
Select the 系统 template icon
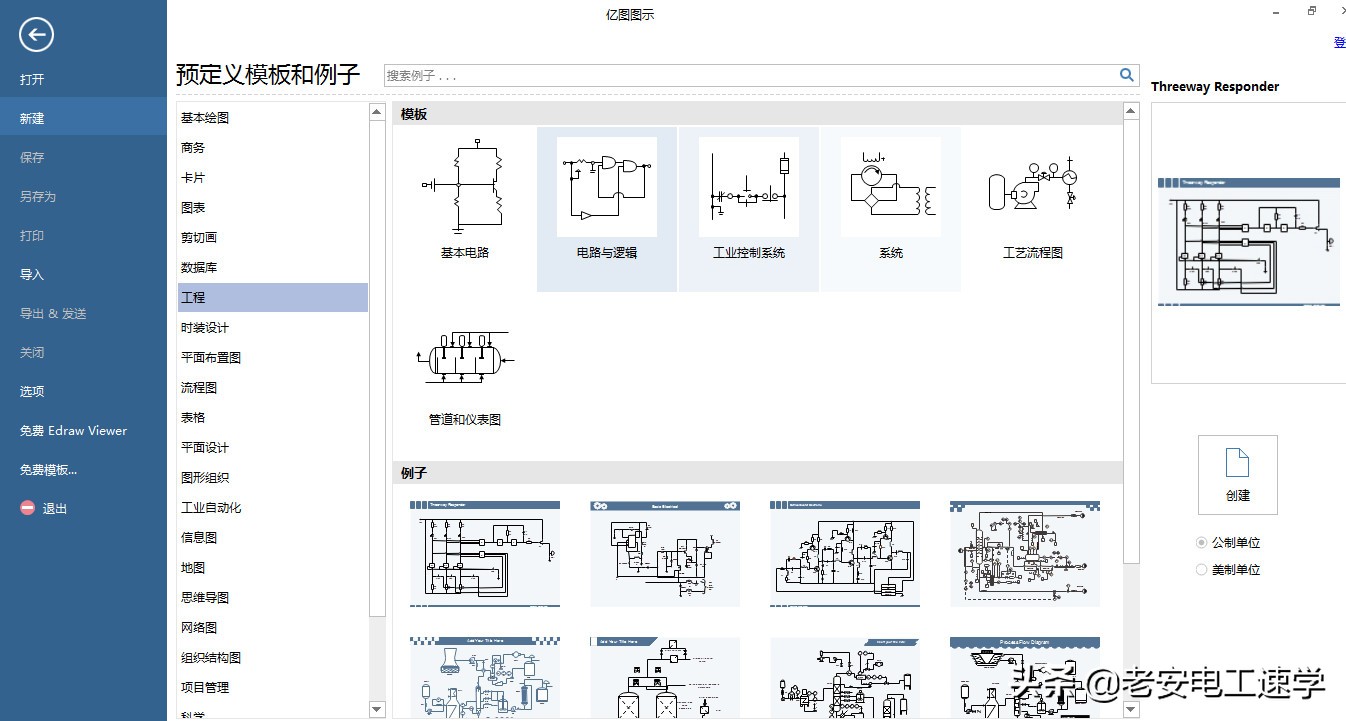[x=891, y=187]
